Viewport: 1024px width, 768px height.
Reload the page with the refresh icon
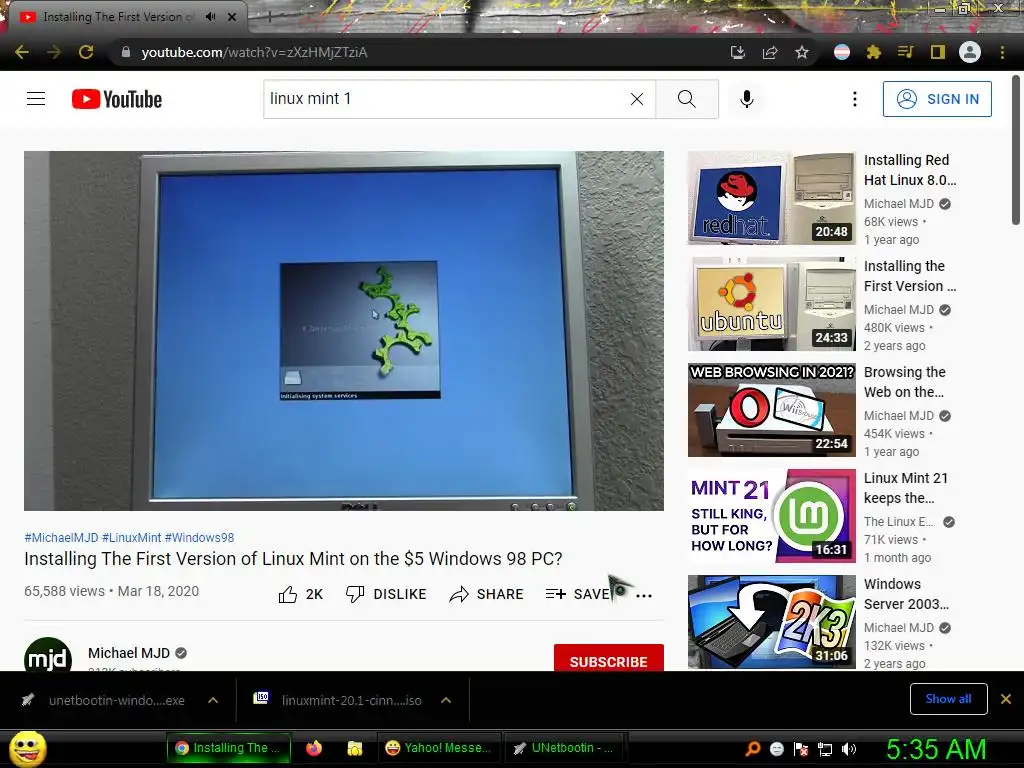(x=86, y=52)
